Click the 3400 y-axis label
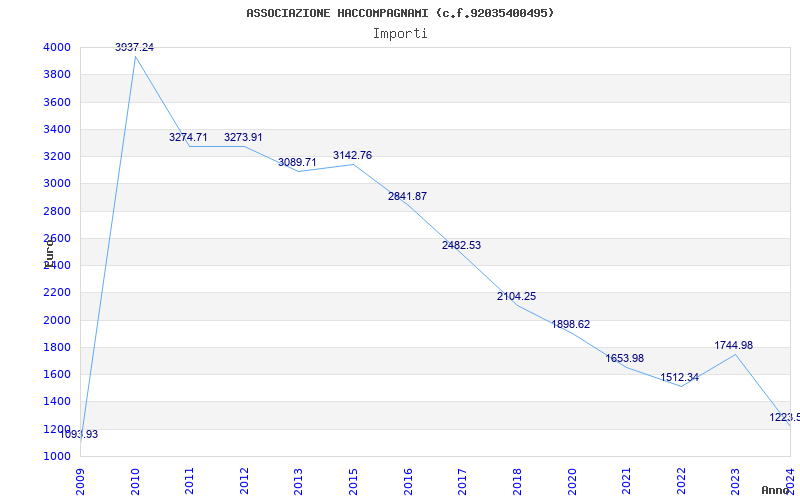This screenshot has width=800, height=500. coord(57,130)
